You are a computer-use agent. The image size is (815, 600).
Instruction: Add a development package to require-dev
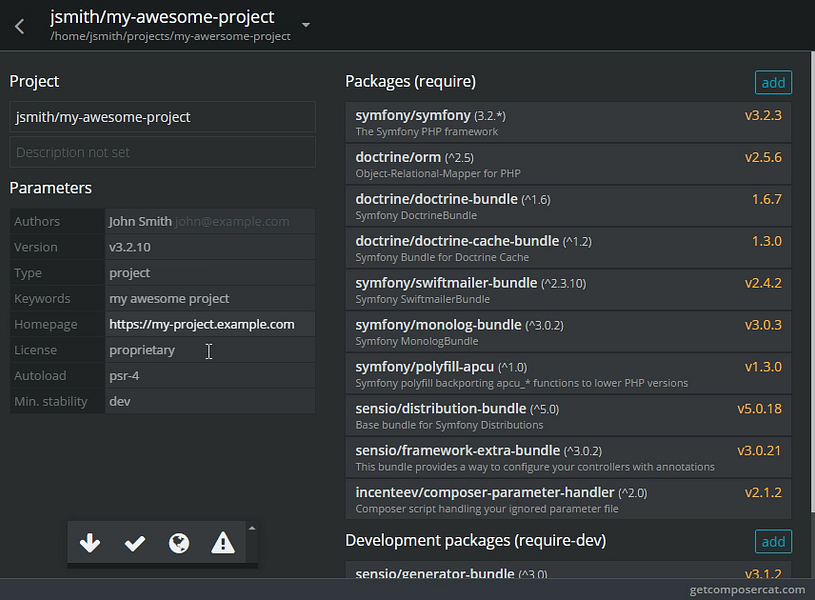pyautogui.click(x=773, y=542)
